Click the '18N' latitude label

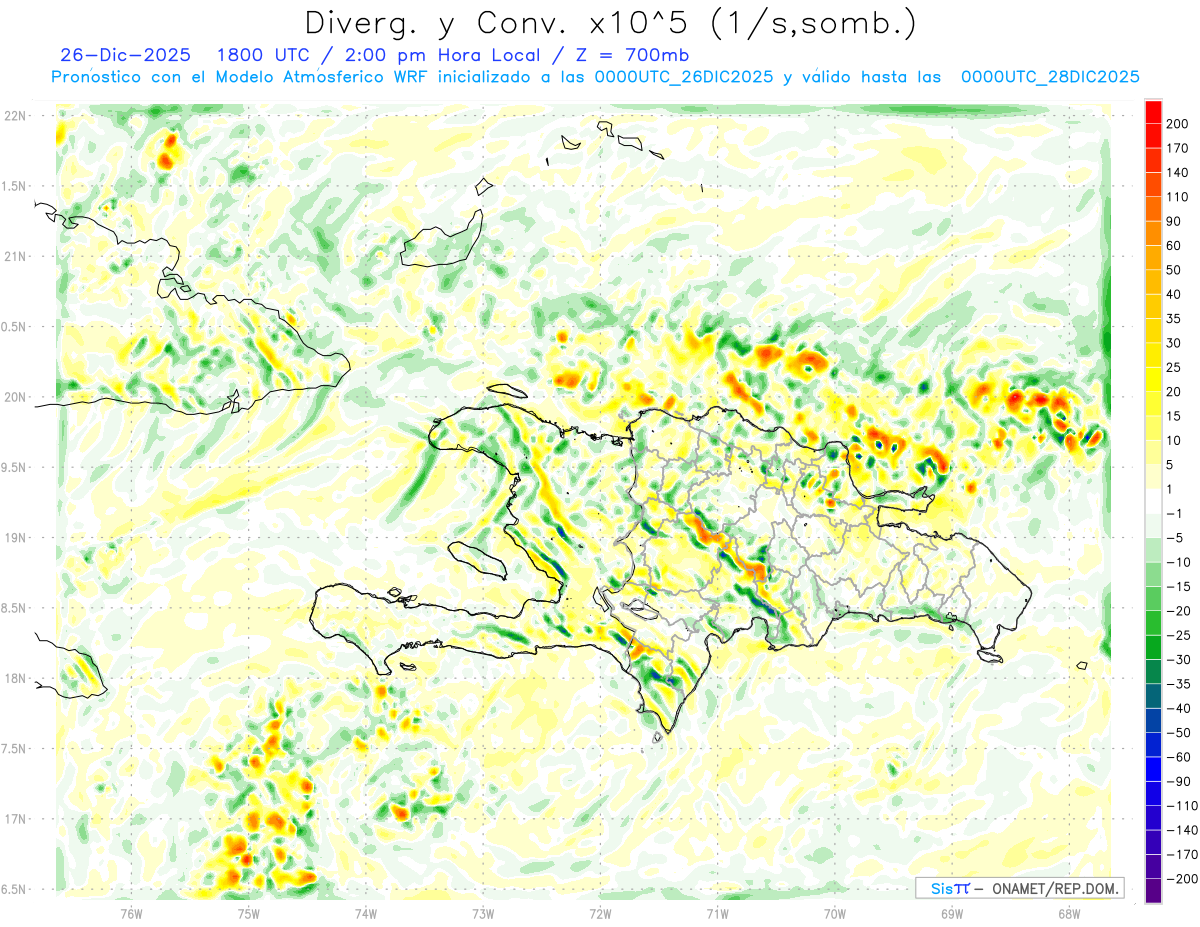(x=16, y=678)
